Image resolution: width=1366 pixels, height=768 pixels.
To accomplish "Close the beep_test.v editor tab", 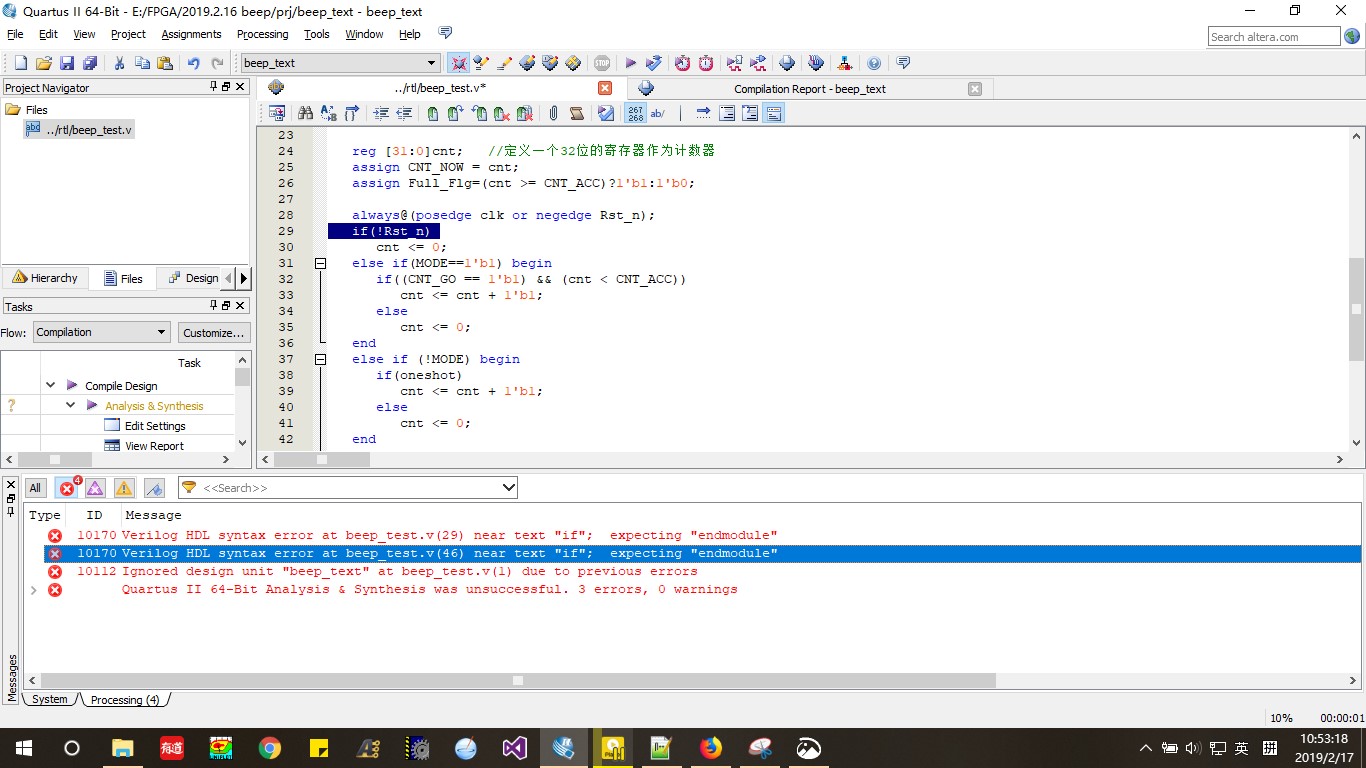I will pyautogui.click(x=605, y=88).
